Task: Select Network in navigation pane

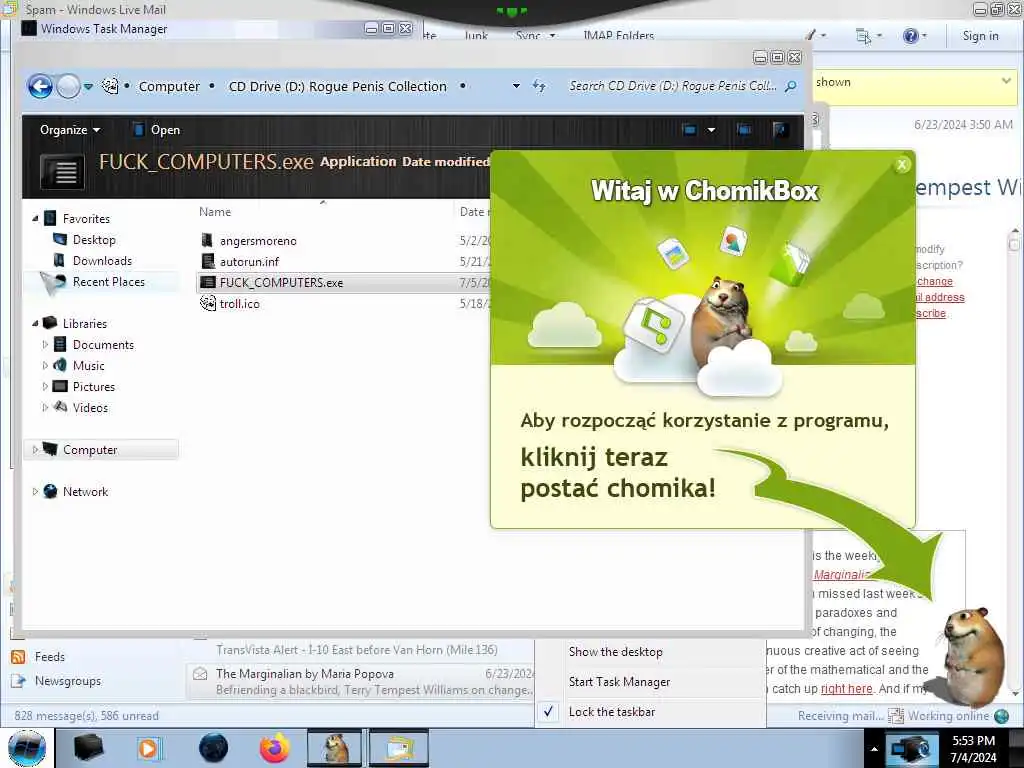Action: 85,491
